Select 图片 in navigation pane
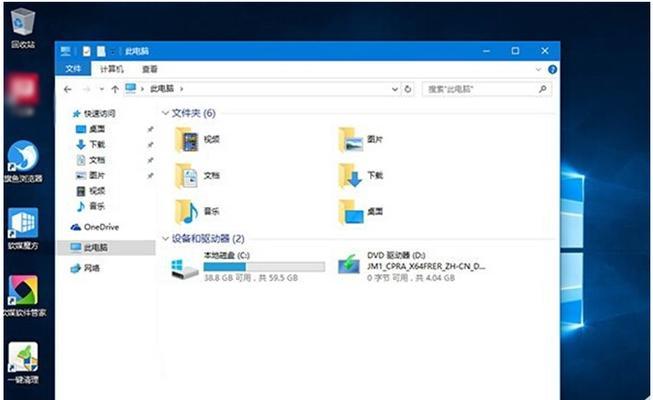The image size is (653, 400). 90,175
